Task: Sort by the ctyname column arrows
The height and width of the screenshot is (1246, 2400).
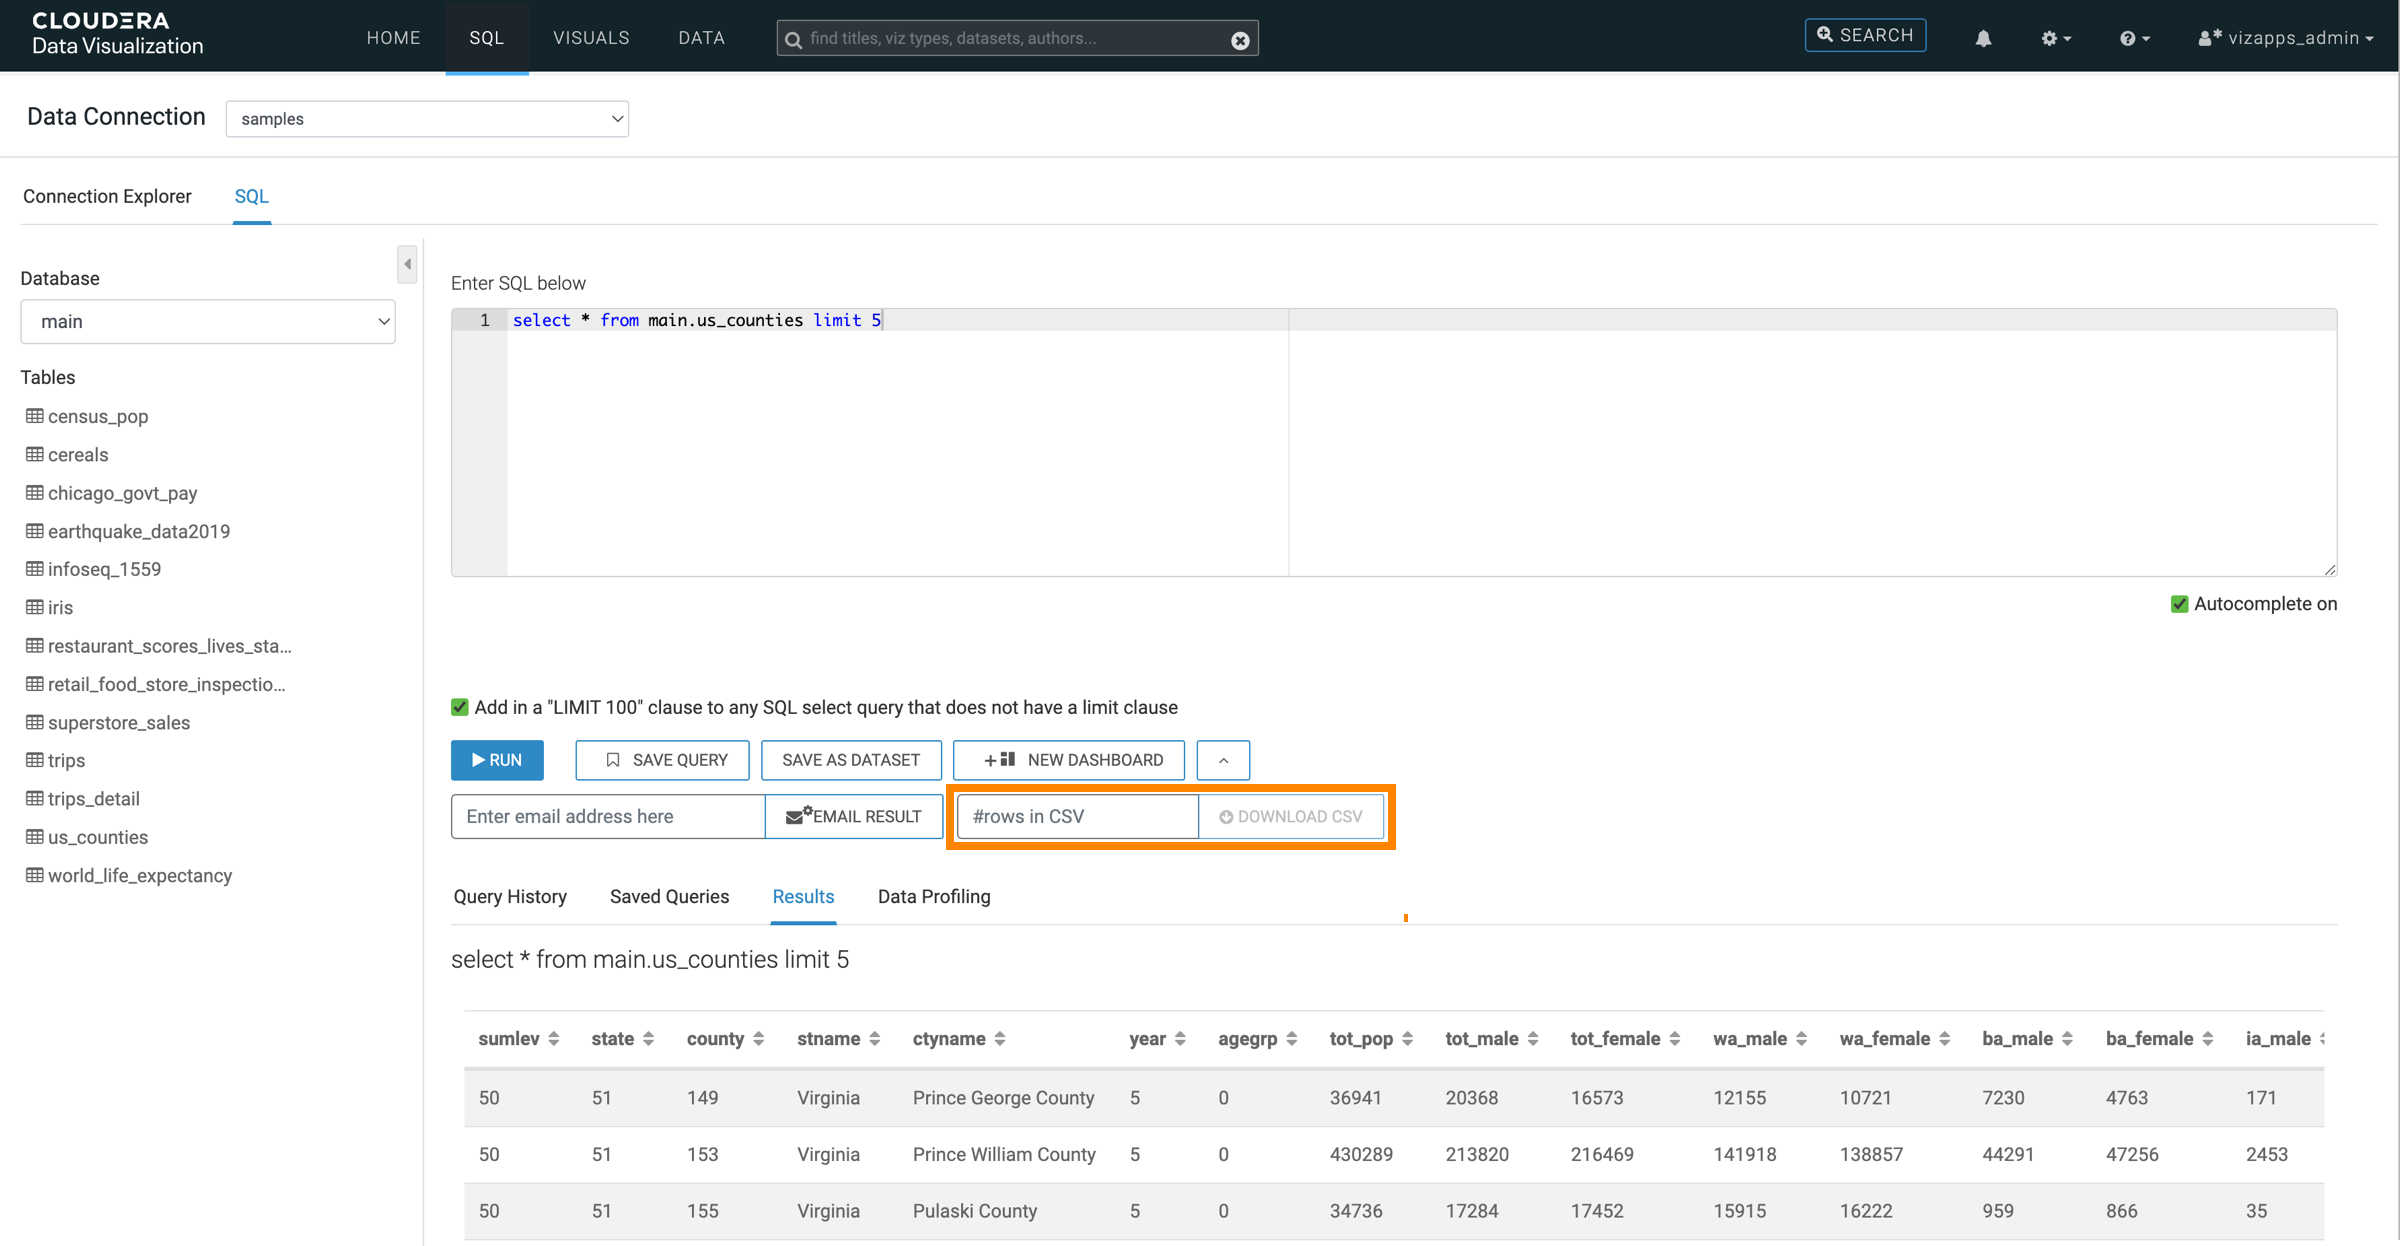Action: coord(1000,1039)
